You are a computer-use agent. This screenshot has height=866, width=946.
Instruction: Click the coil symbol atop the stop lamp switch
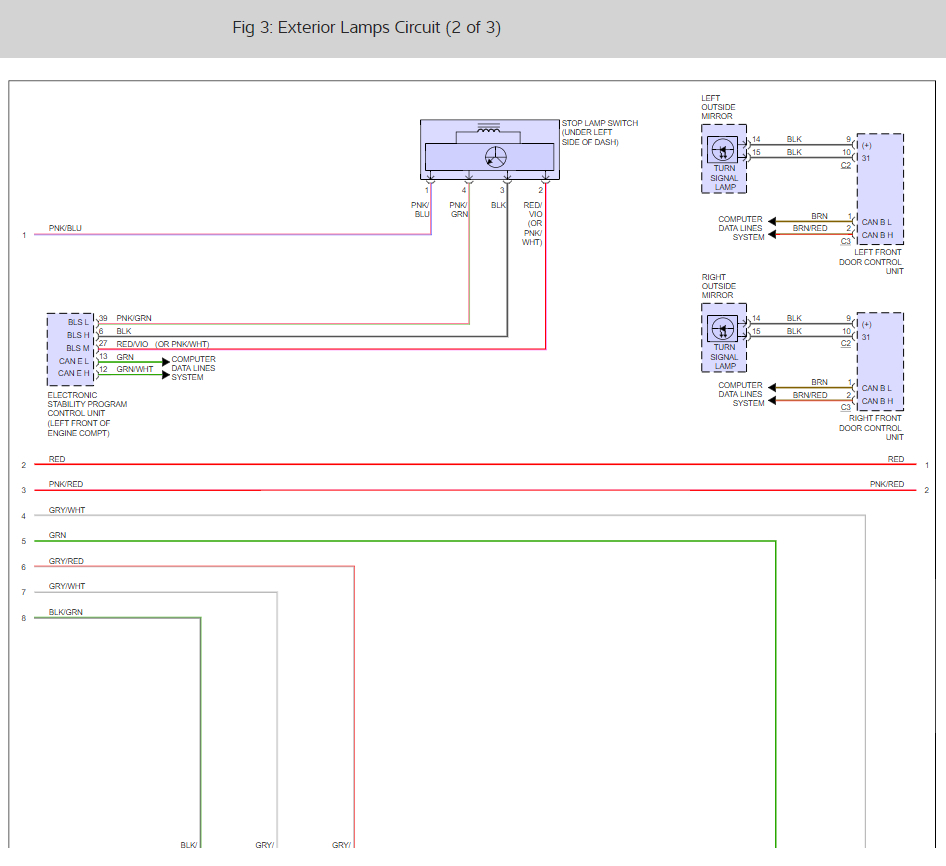pyautogui.click(x=488, y=128)
